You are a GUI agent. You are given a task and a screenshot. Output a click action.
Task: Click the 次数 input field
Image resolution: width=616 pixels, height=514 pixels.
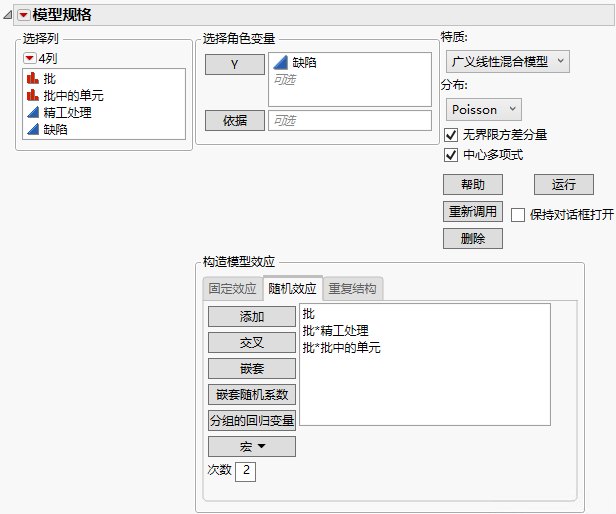(x=245, y=470)
